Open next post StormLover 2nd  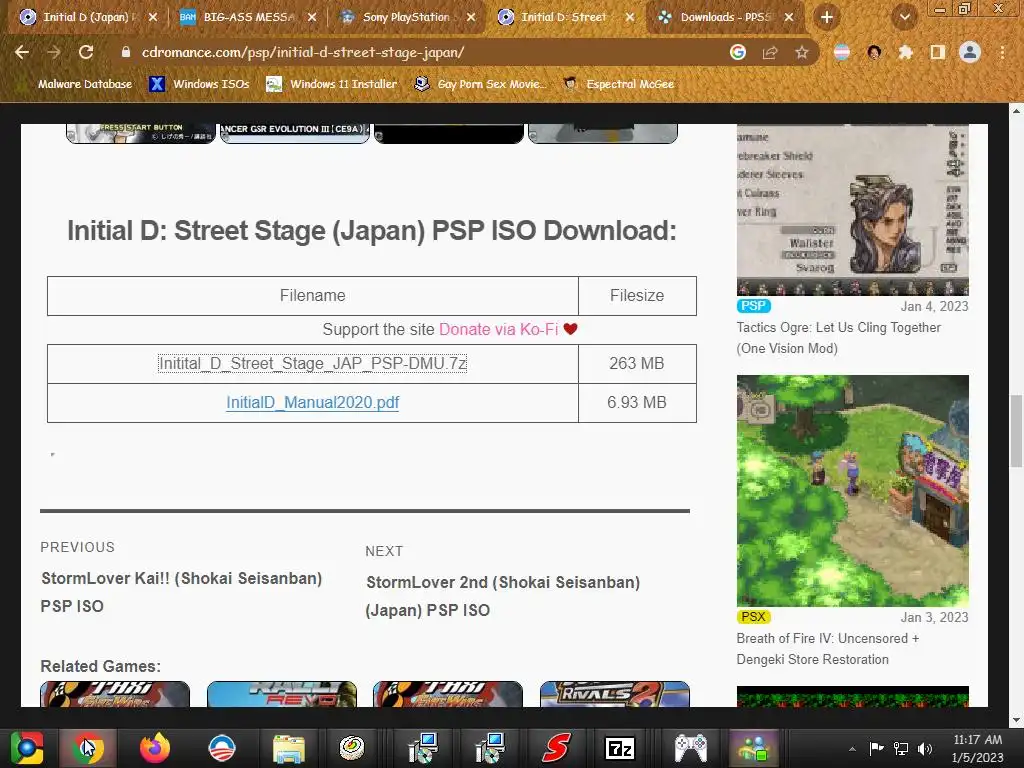pyautogui.click(x=503, y=596)
